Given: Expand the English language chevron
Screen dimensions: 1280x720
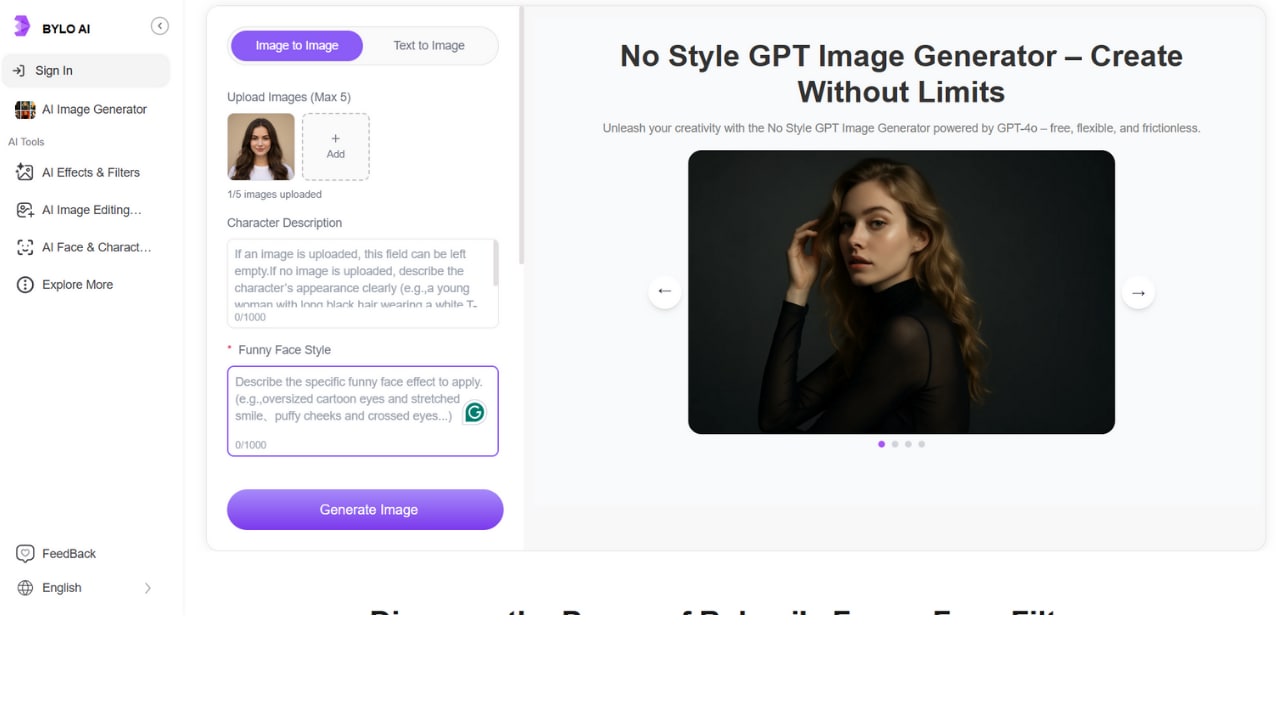Looking at the screenshot, I should coord(148,588).
